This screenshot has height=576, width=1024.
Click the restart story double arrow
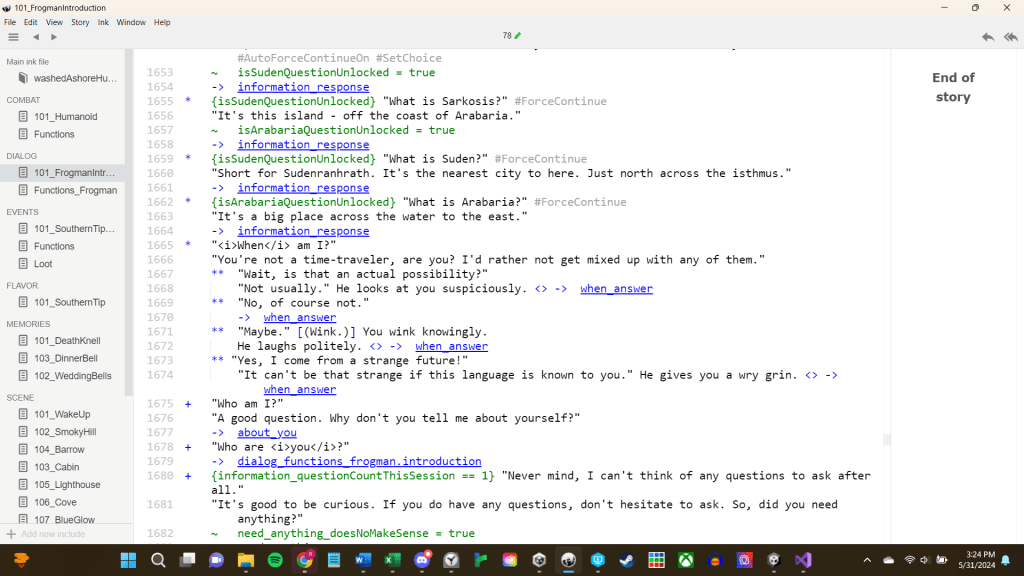point(1011,37)
